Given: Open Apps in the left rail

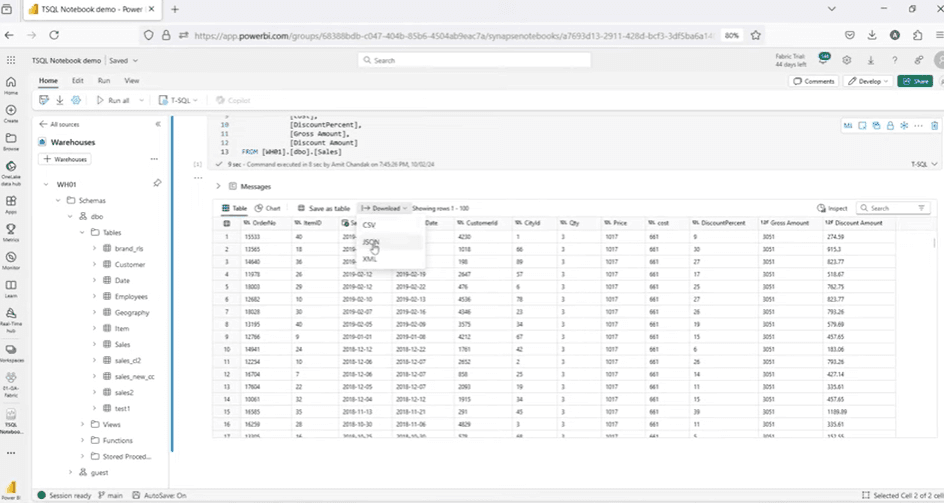Looking at the screenshot, I should pos(11,204).
